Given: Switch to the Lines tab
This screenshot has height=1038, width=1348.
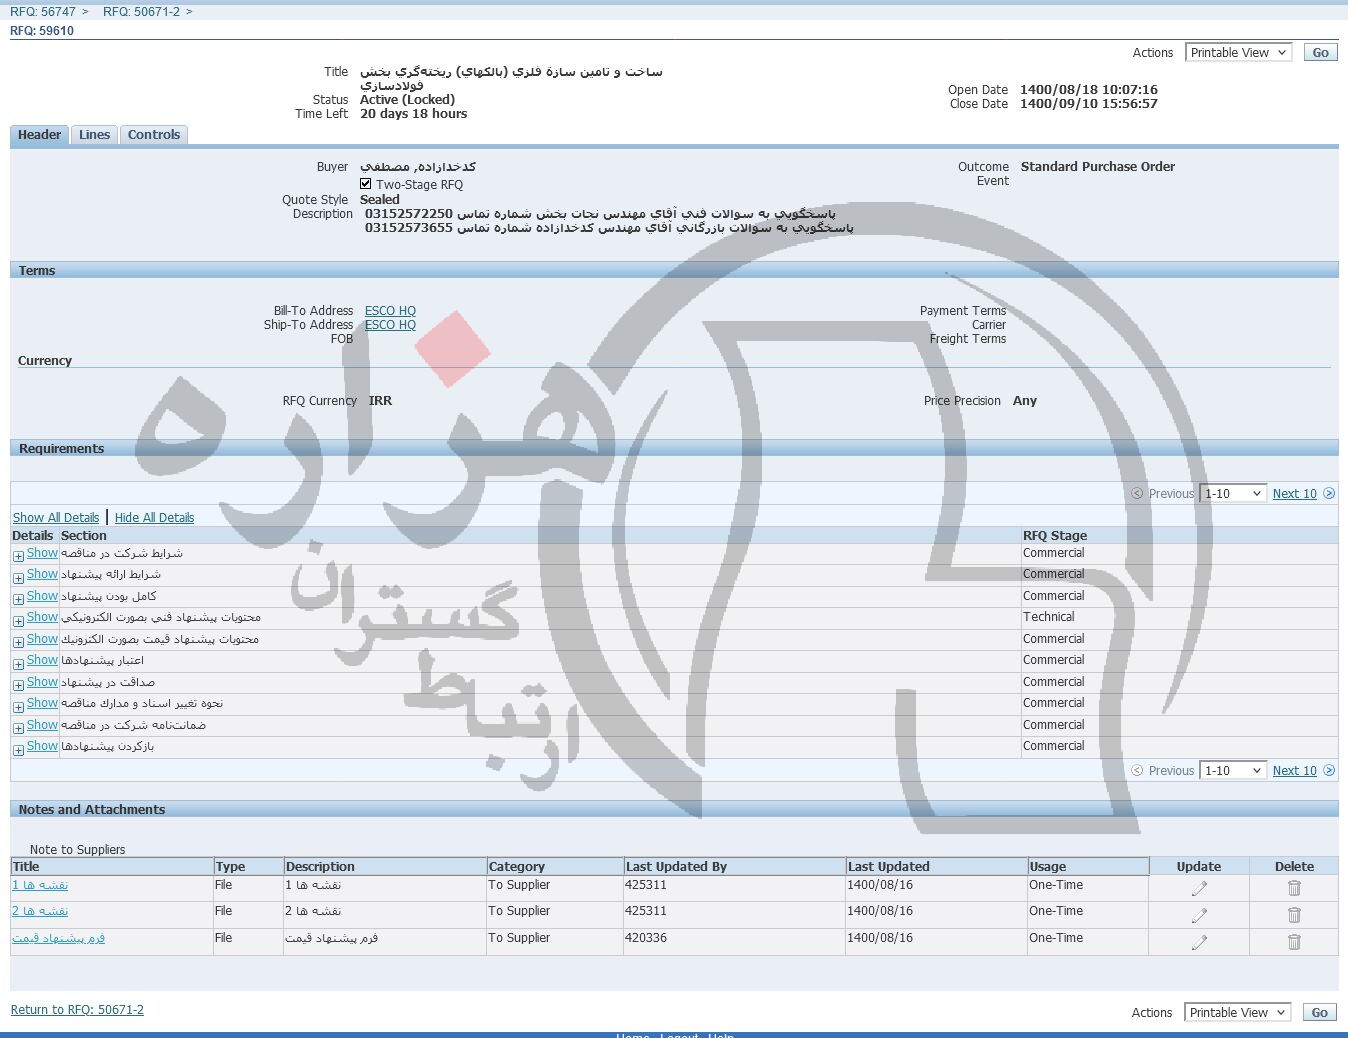Looking at the screenshot, I should [x=95, y=135].
